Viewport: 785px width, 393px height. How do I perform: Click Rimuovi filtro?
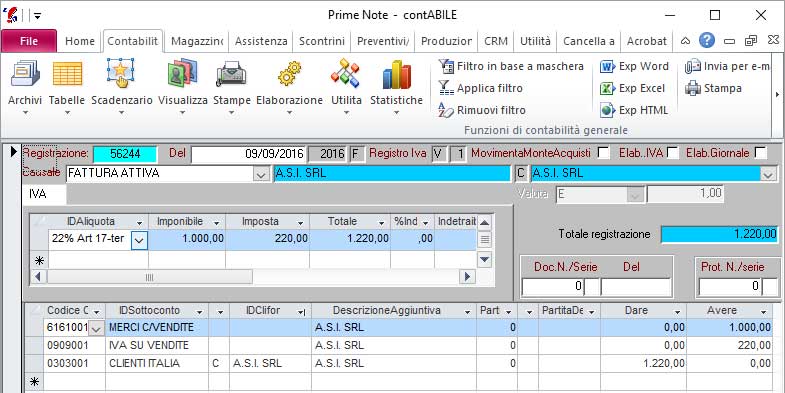coord(482,110)
